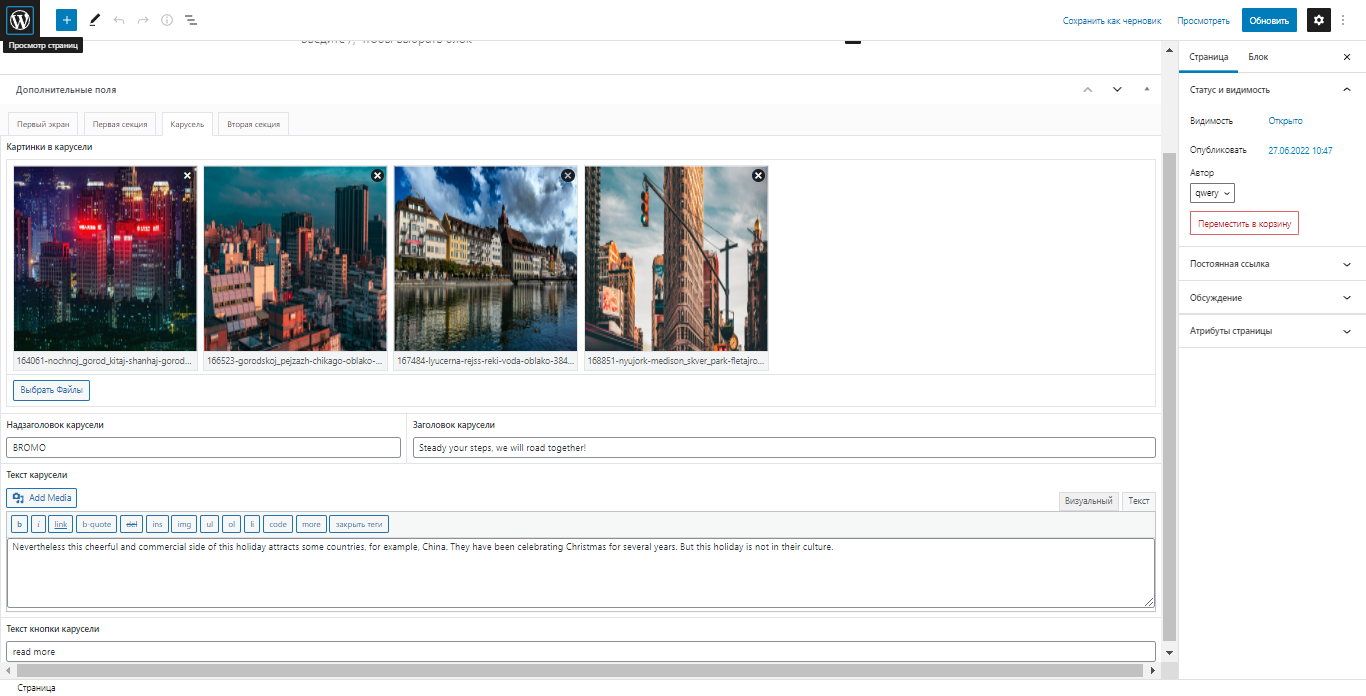This screenshot has height=696, width=1366.
Task: Move the custom fields panel up
Action: coord(1088,89)
